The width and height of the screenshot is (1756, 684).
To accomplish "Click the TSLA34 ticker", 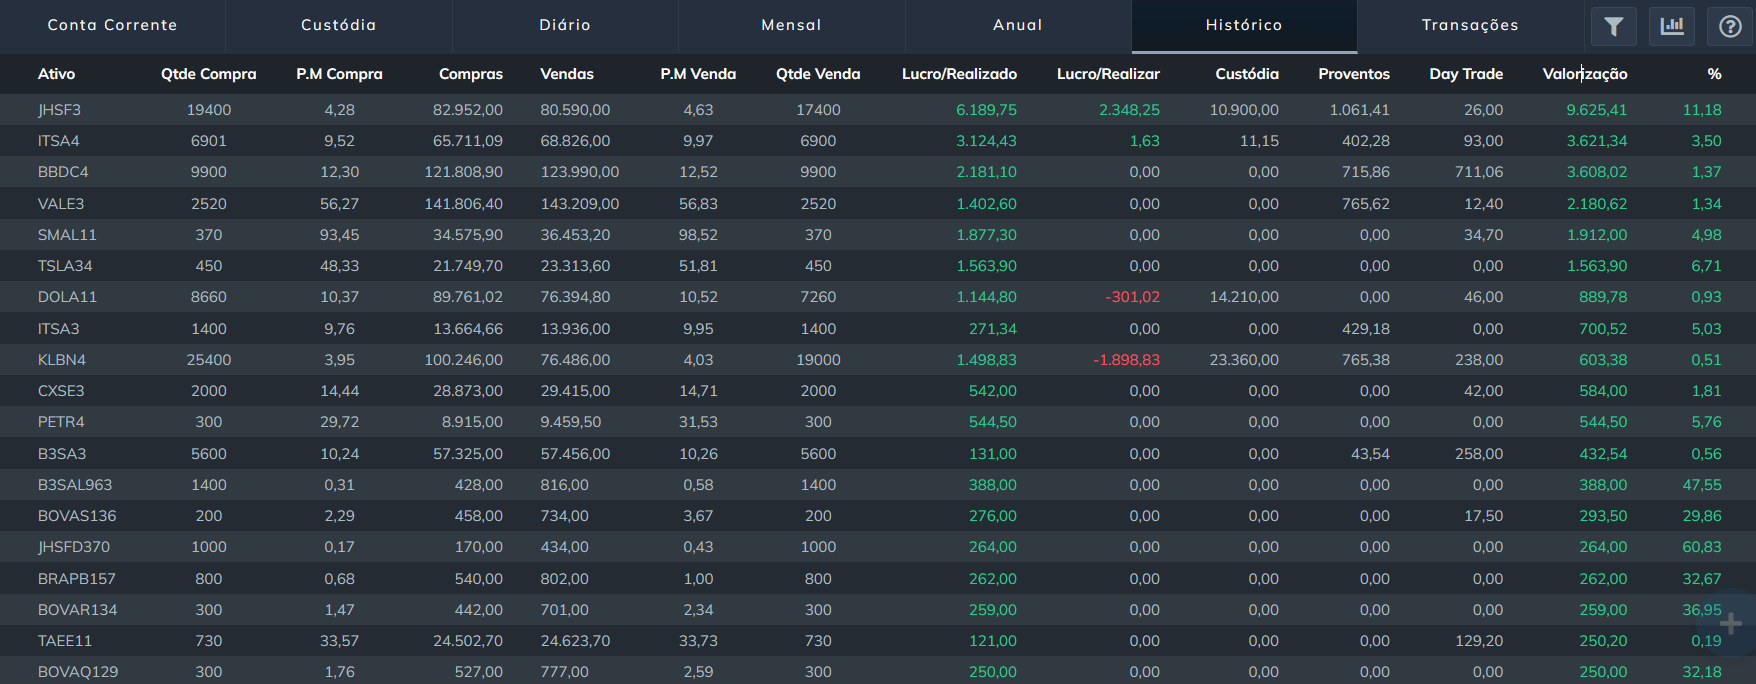I will (65, 266).
